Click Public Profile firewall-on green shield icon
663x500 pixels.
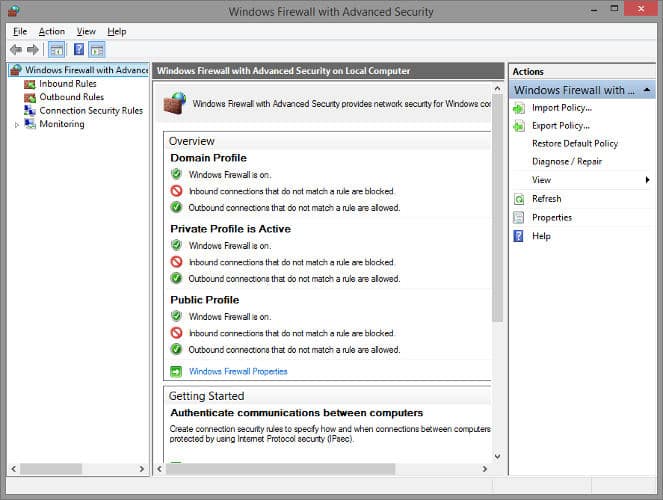[176, 316]
